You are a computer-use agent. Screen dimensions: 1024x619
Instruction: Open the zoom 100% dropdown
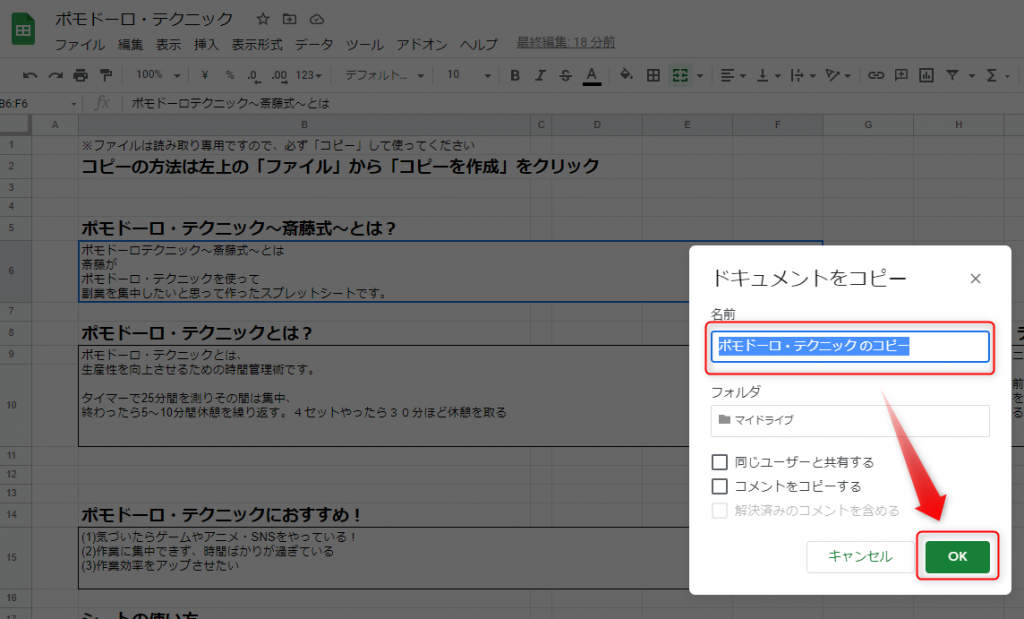[x=158, y=75]
